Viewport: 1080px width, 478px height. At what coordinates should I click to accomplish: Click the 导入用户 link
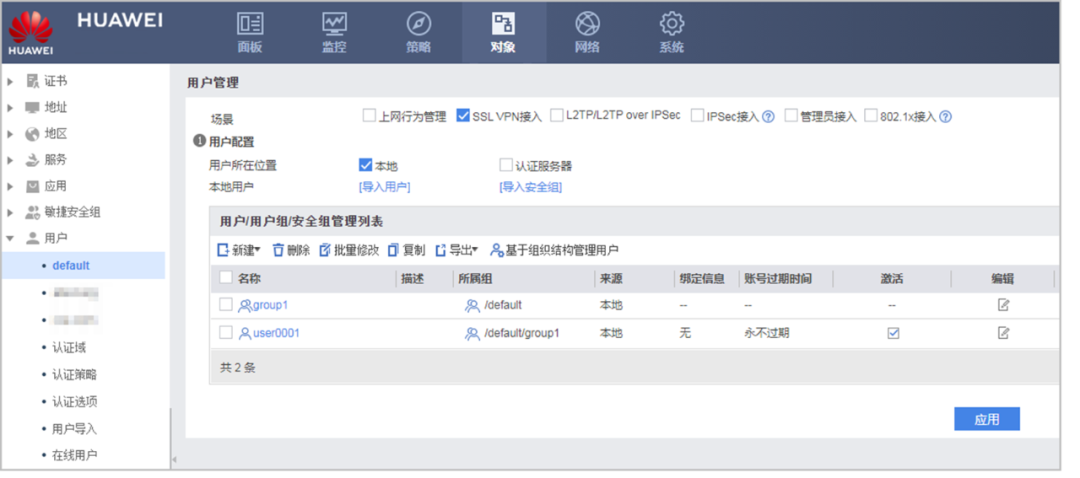pos(384,187)
